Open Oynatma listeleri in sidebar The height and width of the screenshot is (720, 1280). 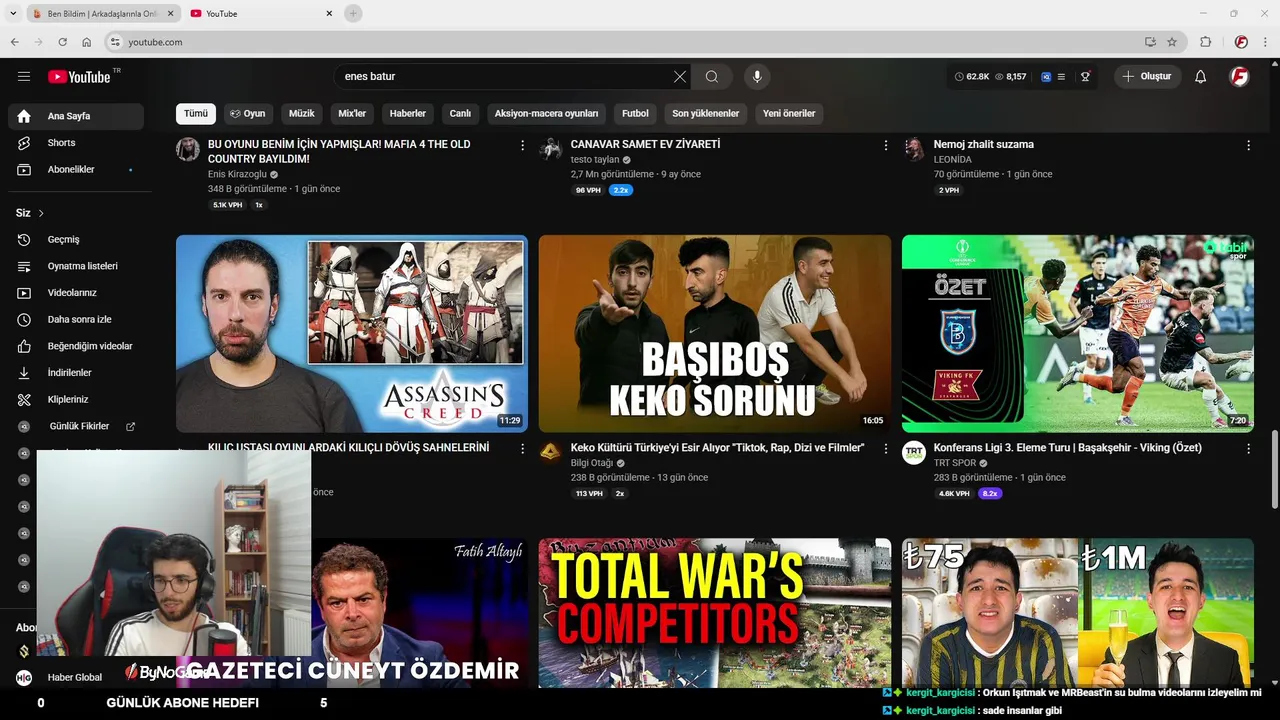coord(76,266)
